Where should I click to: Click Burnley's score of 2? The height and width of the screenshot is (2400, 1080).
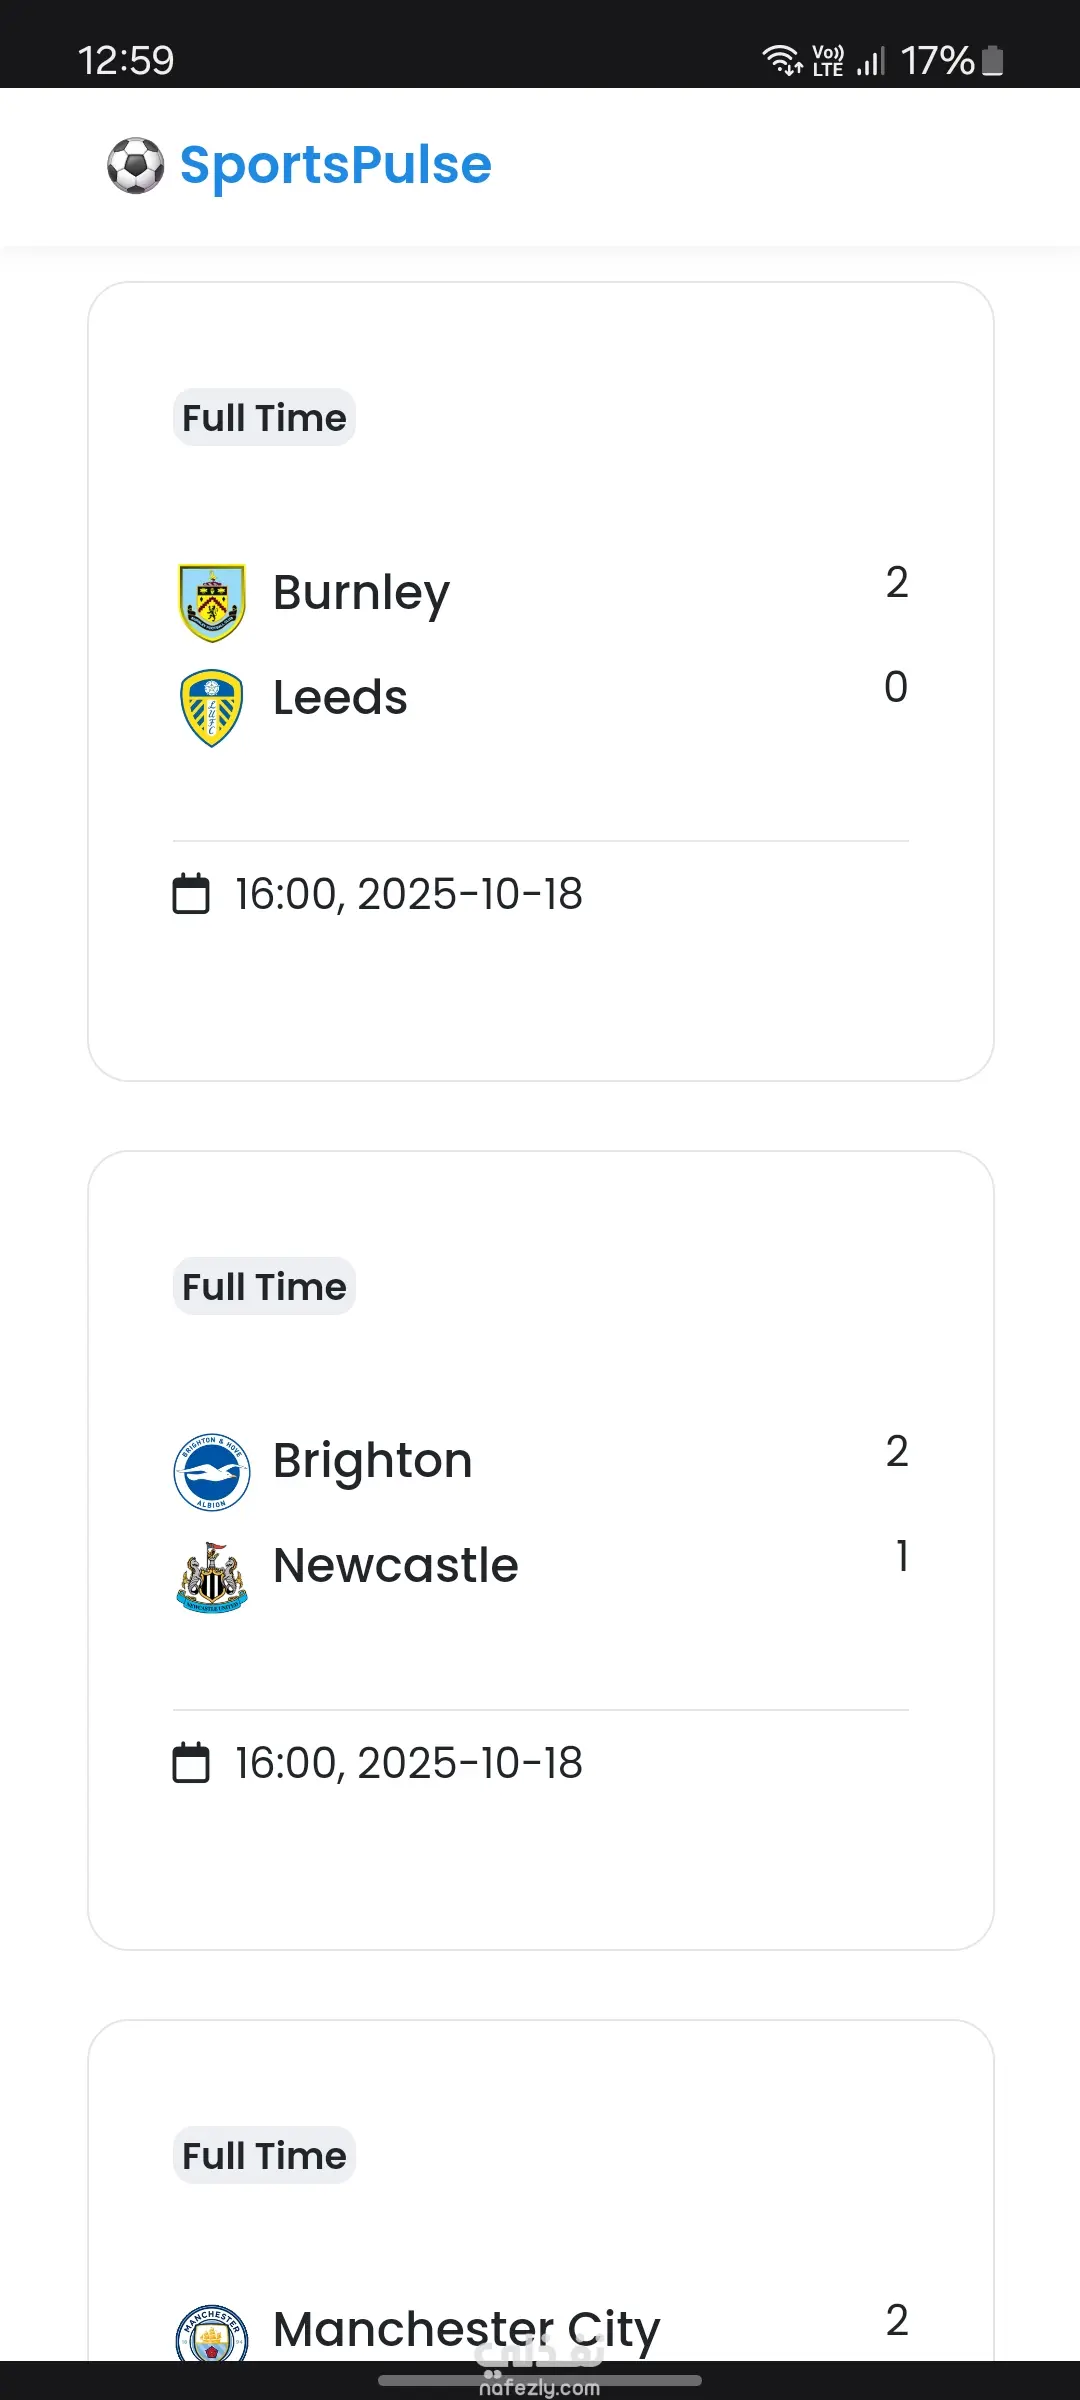tap(896, 583)
